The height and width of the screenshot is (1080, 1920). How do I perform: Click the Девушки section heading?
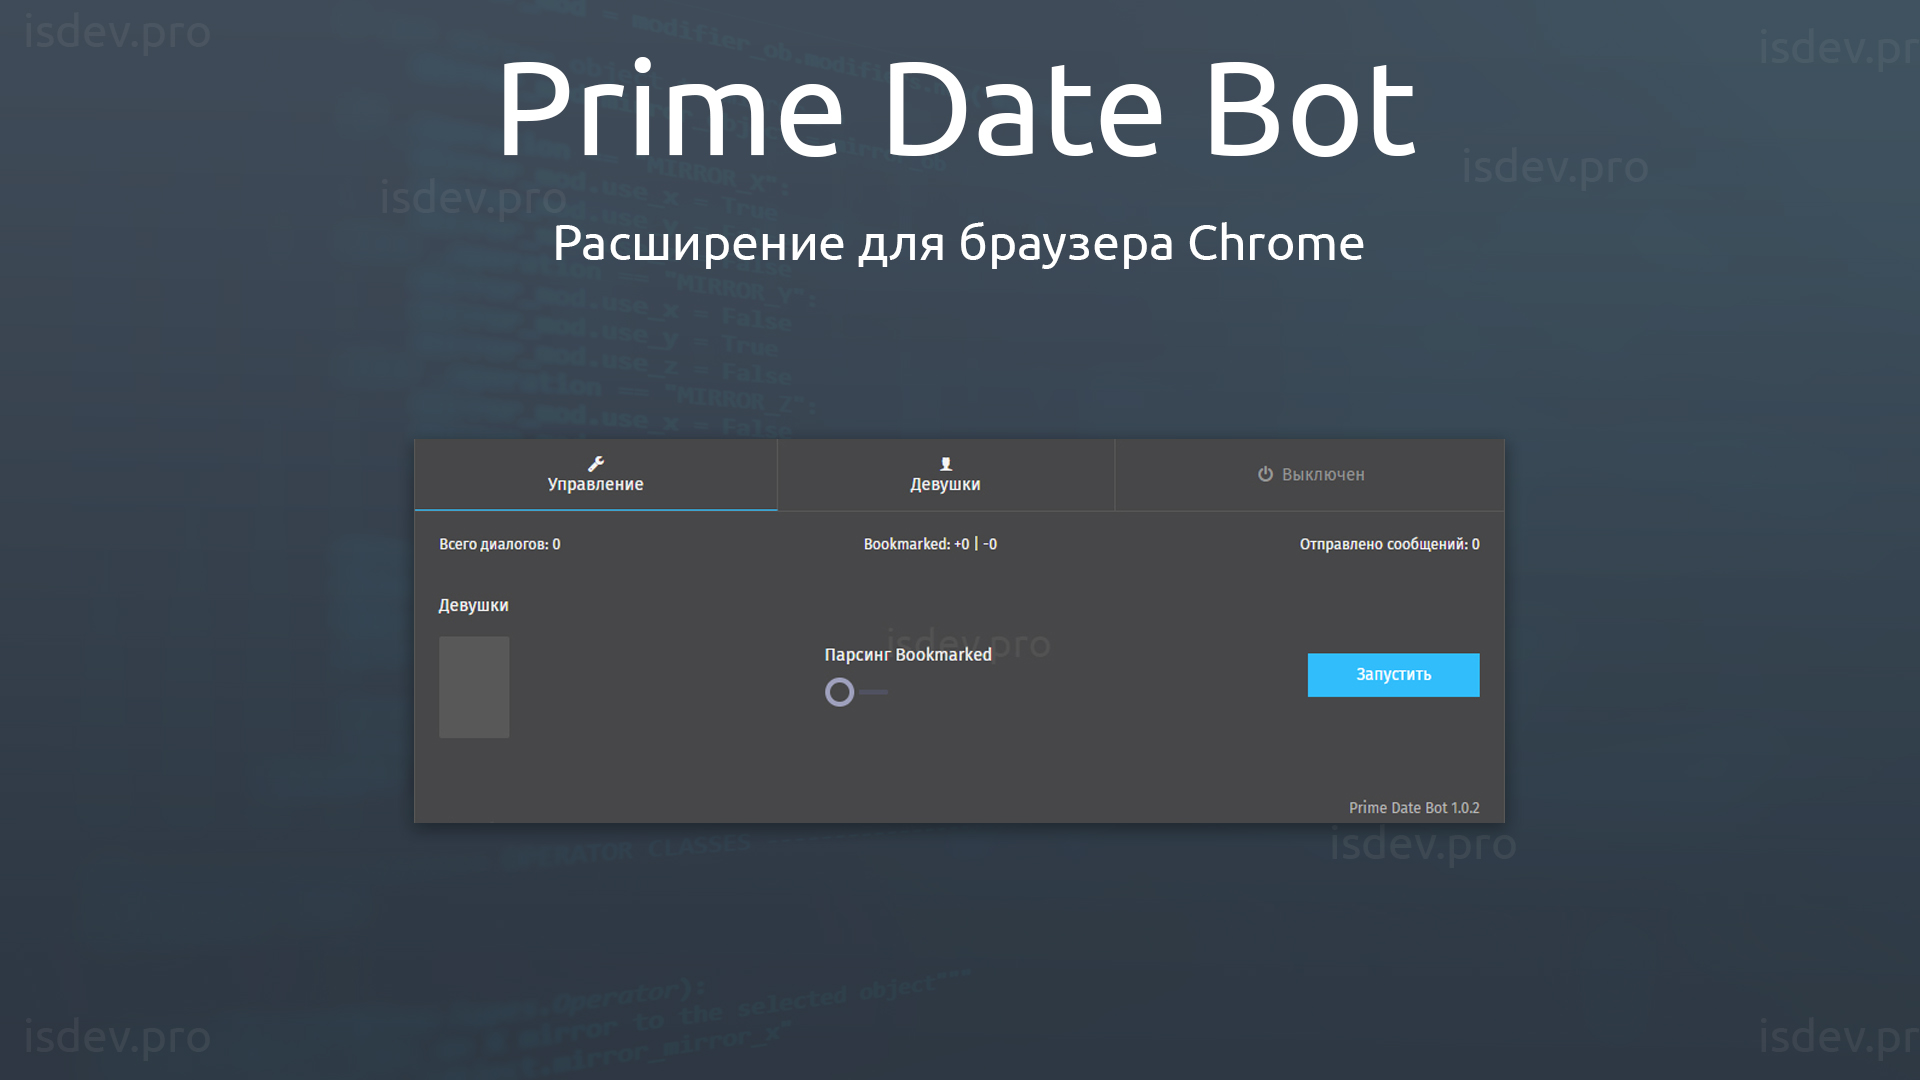tap(473, 605)
